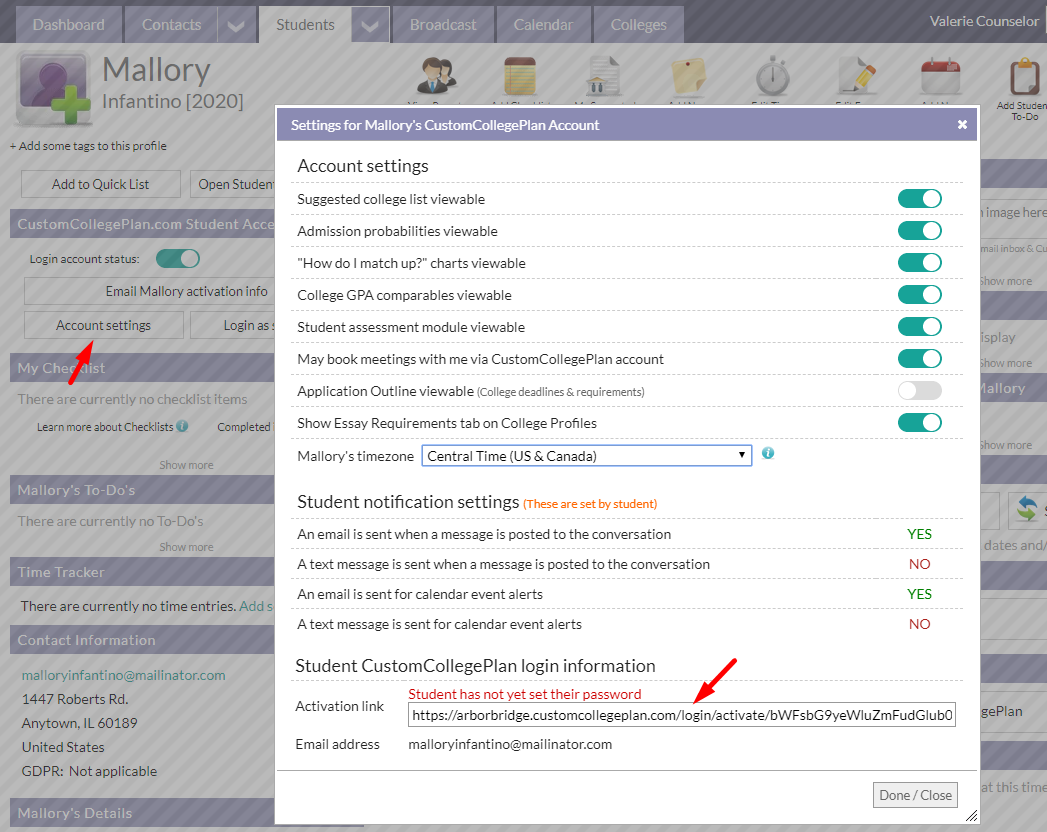Expand the Contacts tab dropdown arrow
Viewport: 1047px width, 832px height.
[236, 25]
